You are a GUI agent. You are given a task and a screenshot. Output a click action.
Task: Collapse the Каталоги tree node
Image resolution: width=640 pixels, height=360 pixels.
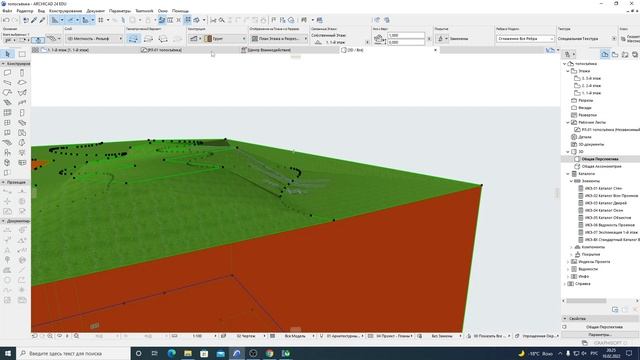click(568, 174)
